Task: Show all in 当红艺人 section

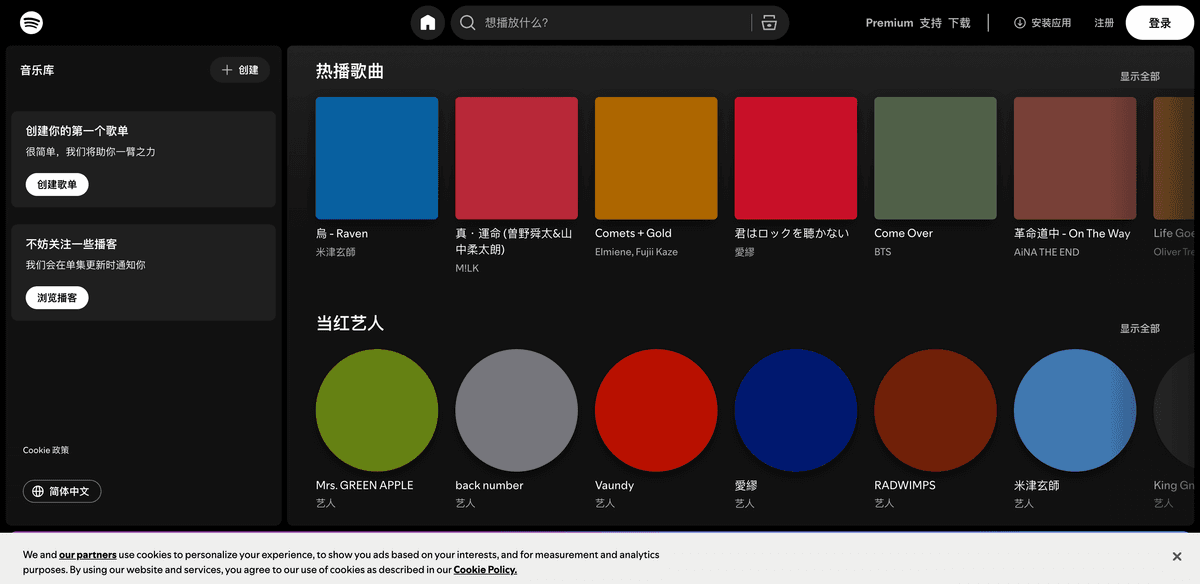Action: (x=1140, y=329)
